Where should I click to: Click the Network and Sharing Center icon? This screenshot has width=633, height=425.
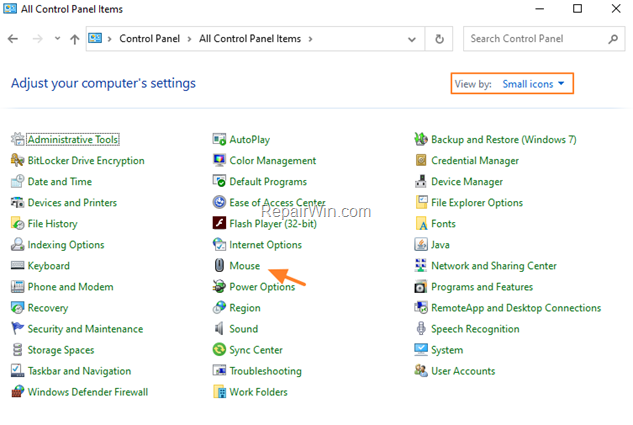(x=421, y=266)
